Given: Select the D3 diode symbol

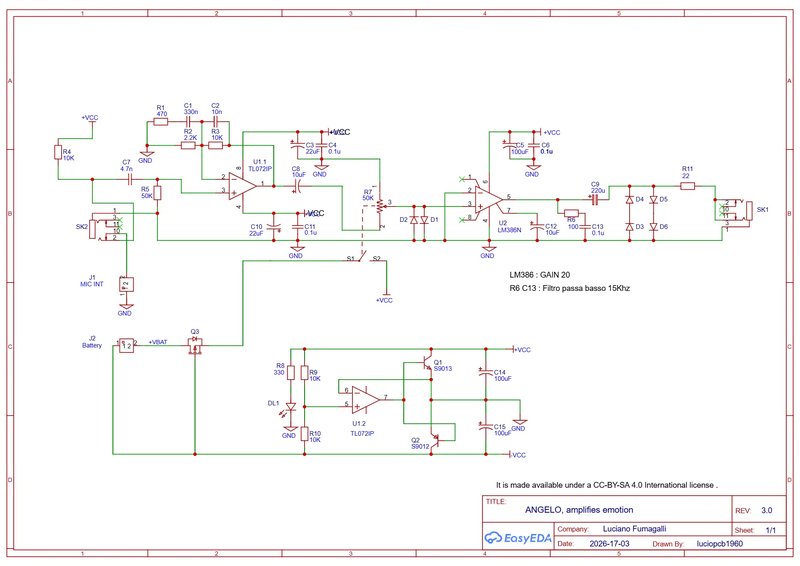Looking at the screenshot, I should [x=629, y=227].
